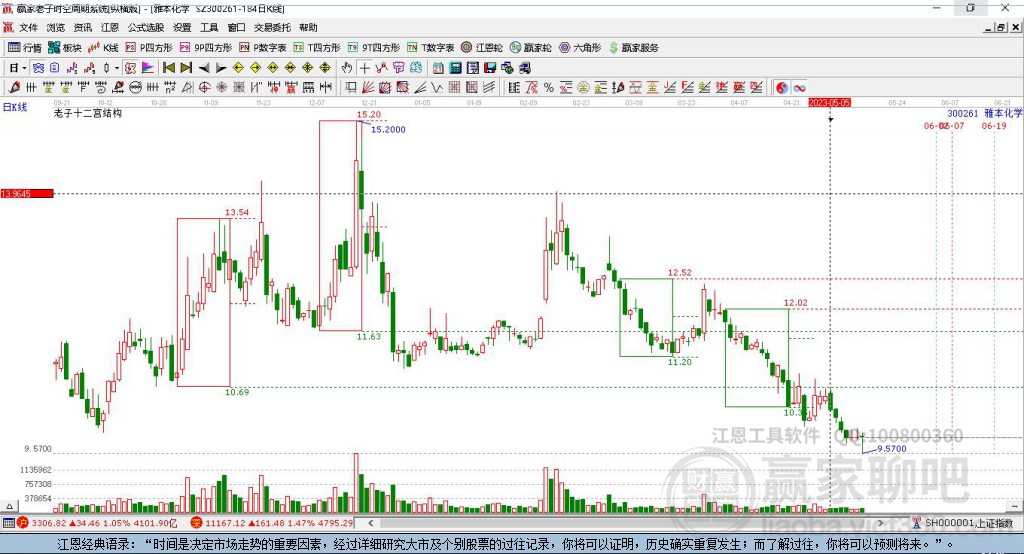Jump to first bar icon
Viewport: 1024px width, 554px height.
168,68
